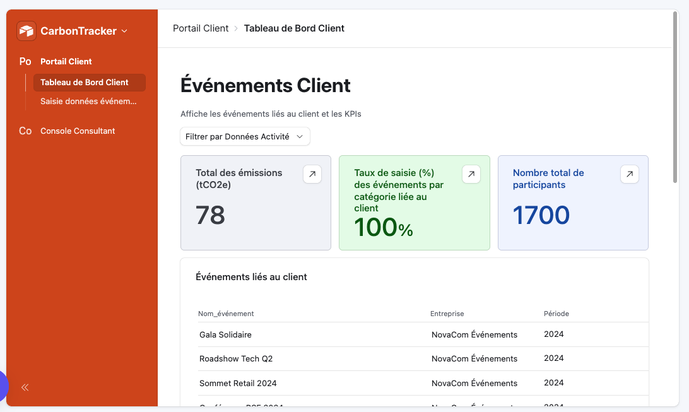Click the Période column header
Screen dimensions: 689x412
coord(557,313)
